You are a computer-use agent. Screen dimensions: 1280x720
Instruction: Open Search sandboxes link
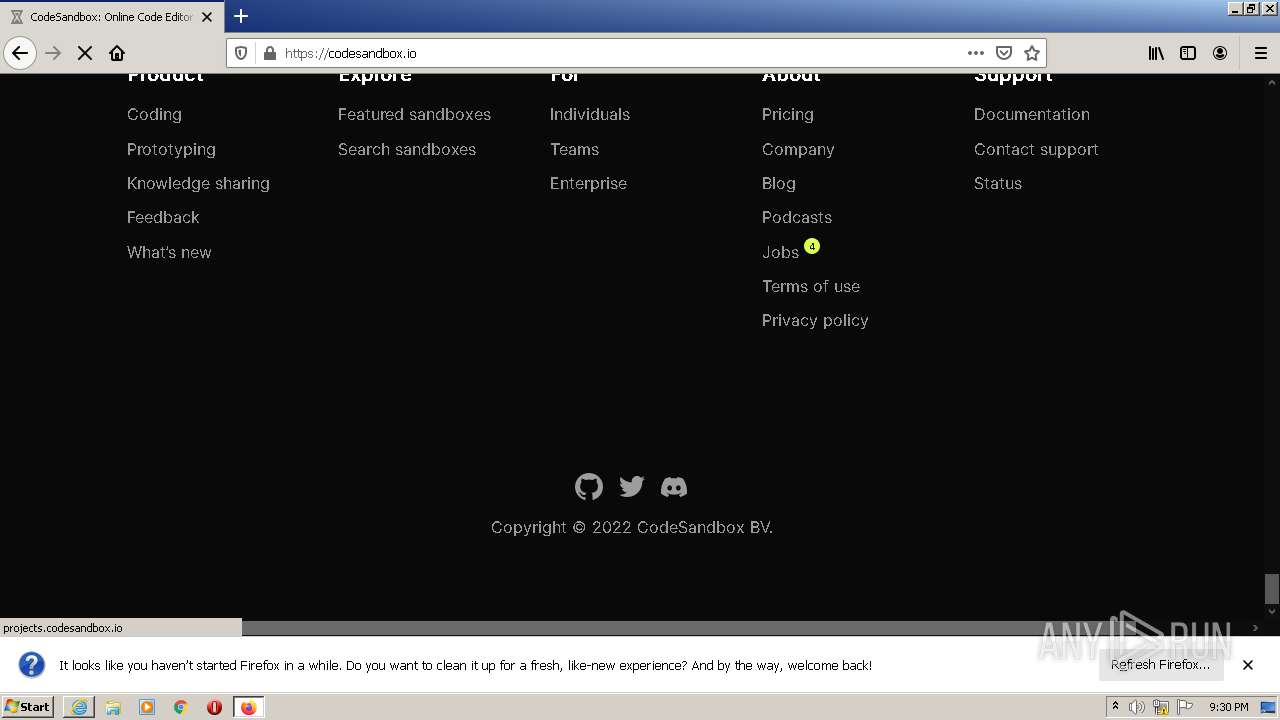click(x=407, y=149)
